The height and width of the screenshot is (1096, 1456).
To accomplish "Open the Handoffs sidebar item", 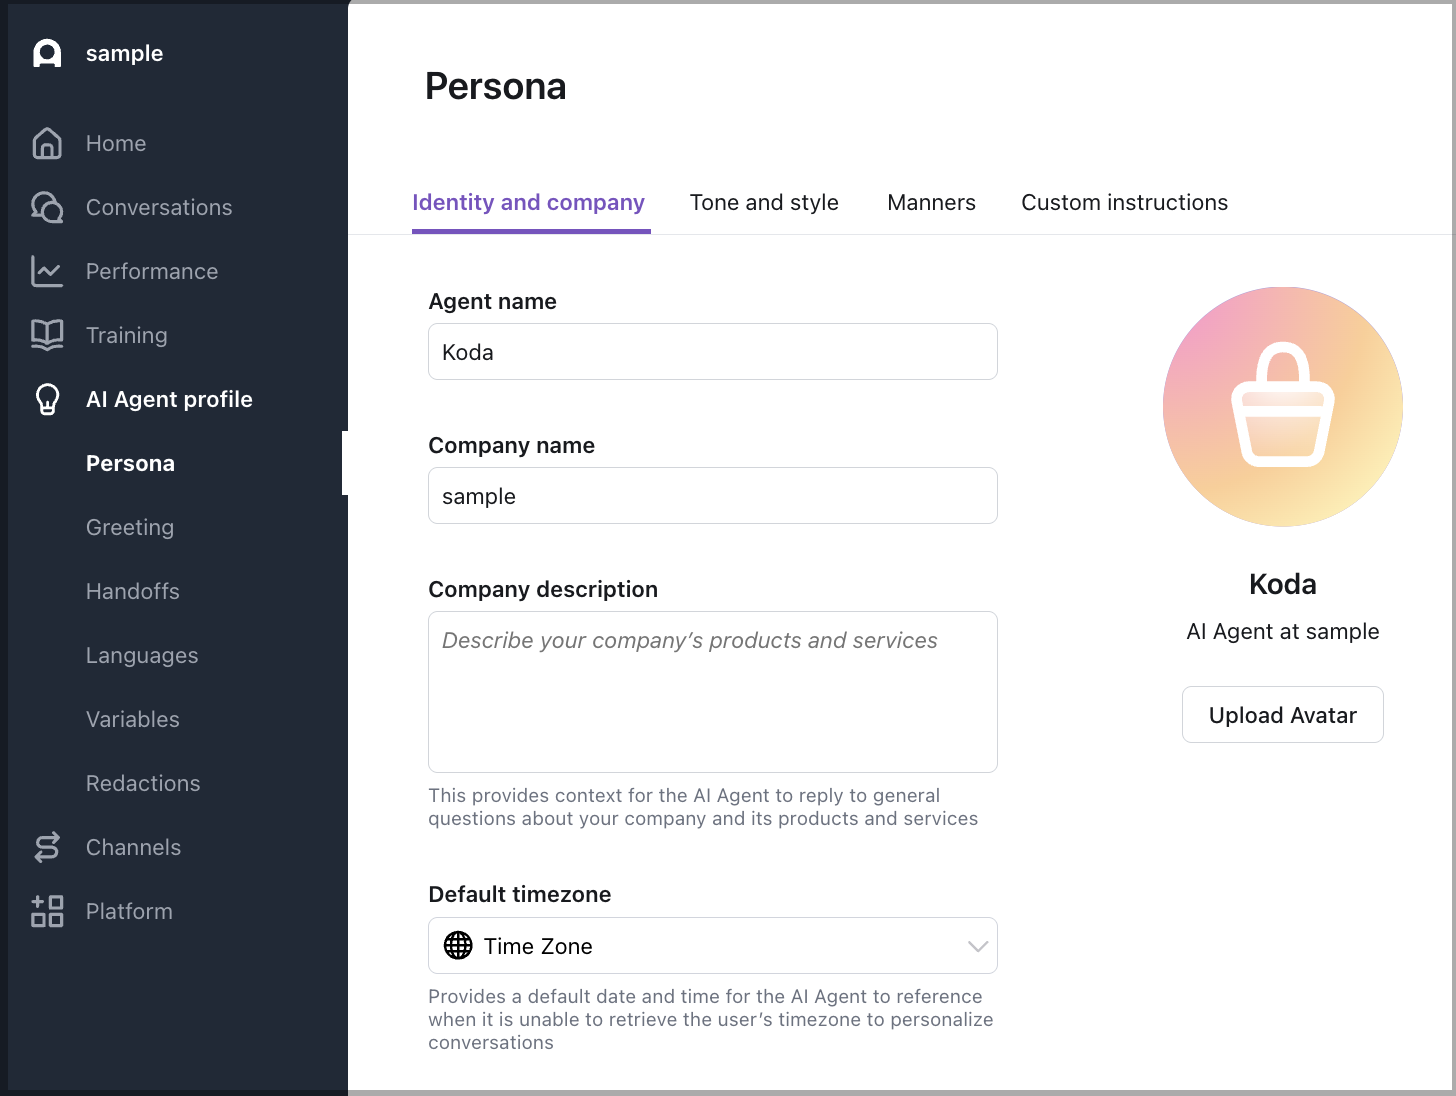I will click(x=133, y=592).
